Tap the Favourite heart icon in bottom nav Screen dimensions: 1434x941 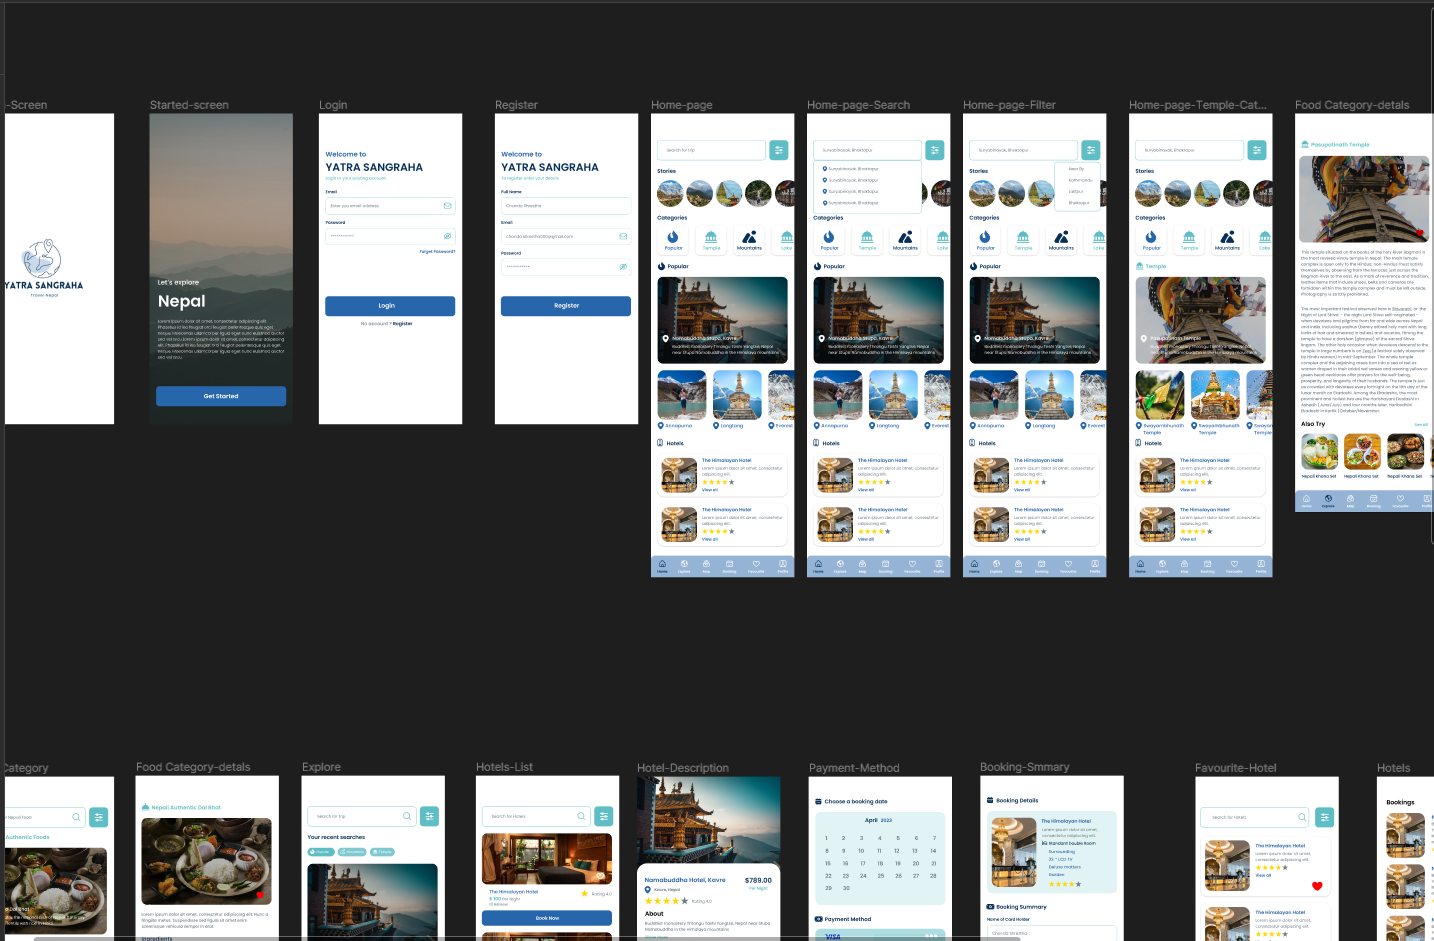(756, 564)
